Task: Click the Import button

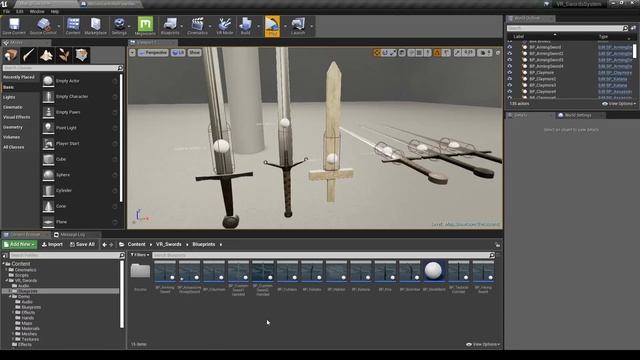Action: (x=52, y=244)
